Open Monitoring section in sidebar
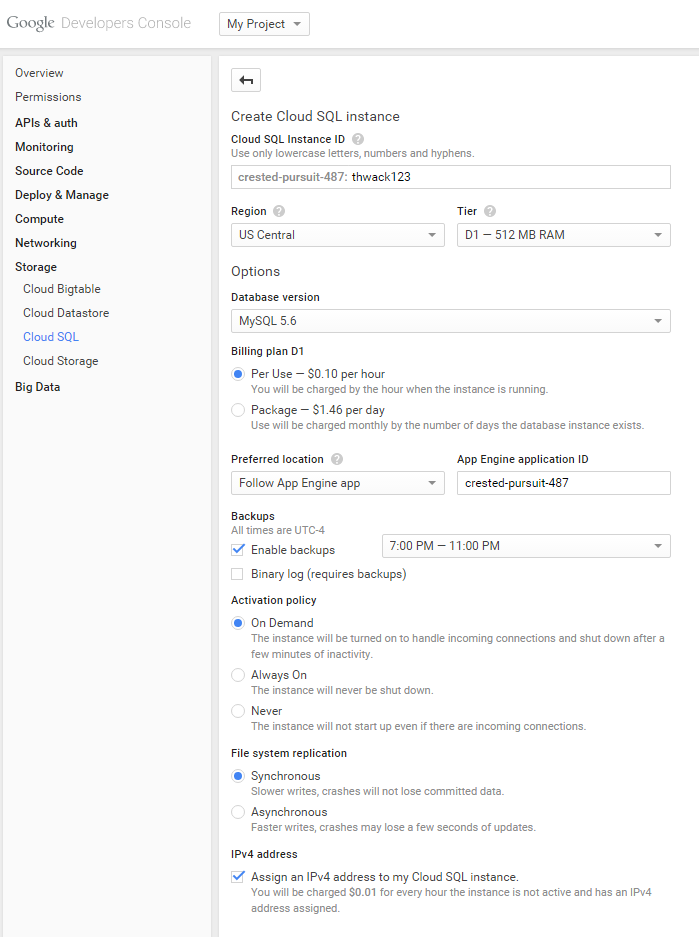Viewport: 699px width, 937px height. pyautogui.click(x=44, y=147)
